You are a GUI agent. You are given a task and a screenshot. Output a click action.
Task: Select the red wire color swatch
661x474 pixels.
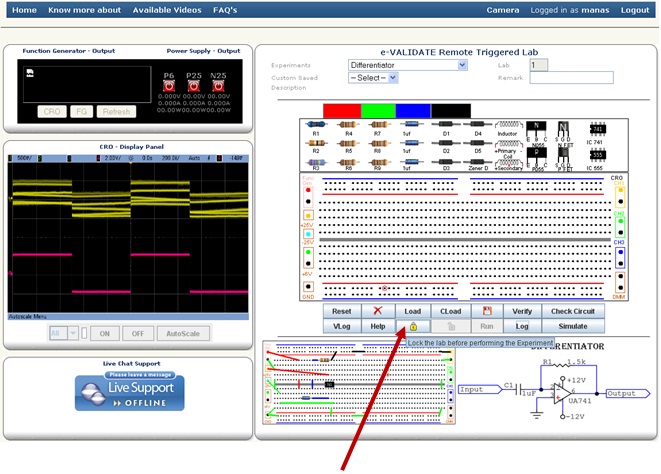coord(341,109)
